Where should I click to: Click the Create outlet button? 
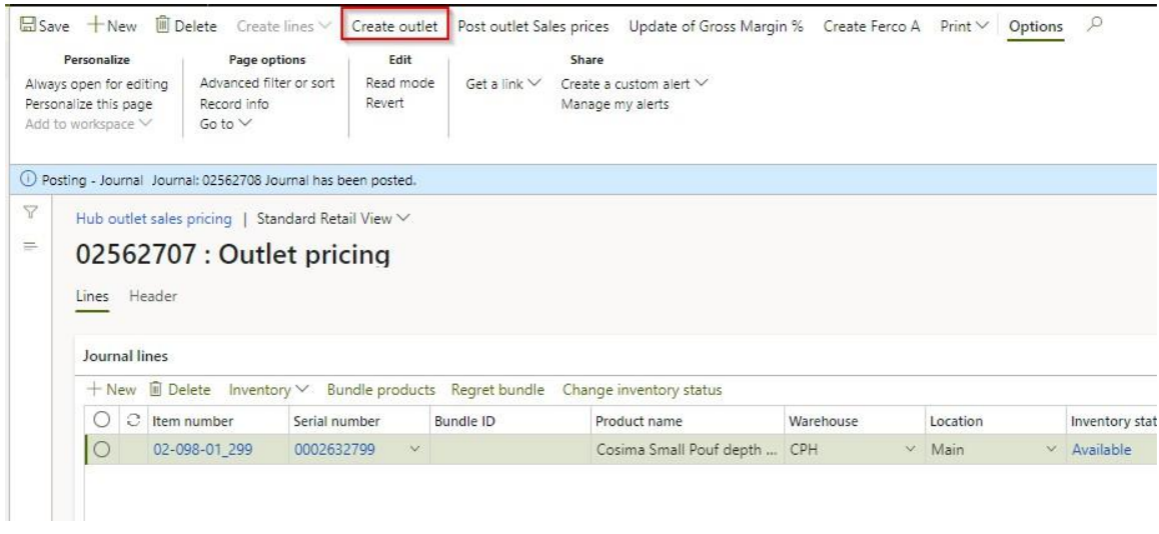394,25
